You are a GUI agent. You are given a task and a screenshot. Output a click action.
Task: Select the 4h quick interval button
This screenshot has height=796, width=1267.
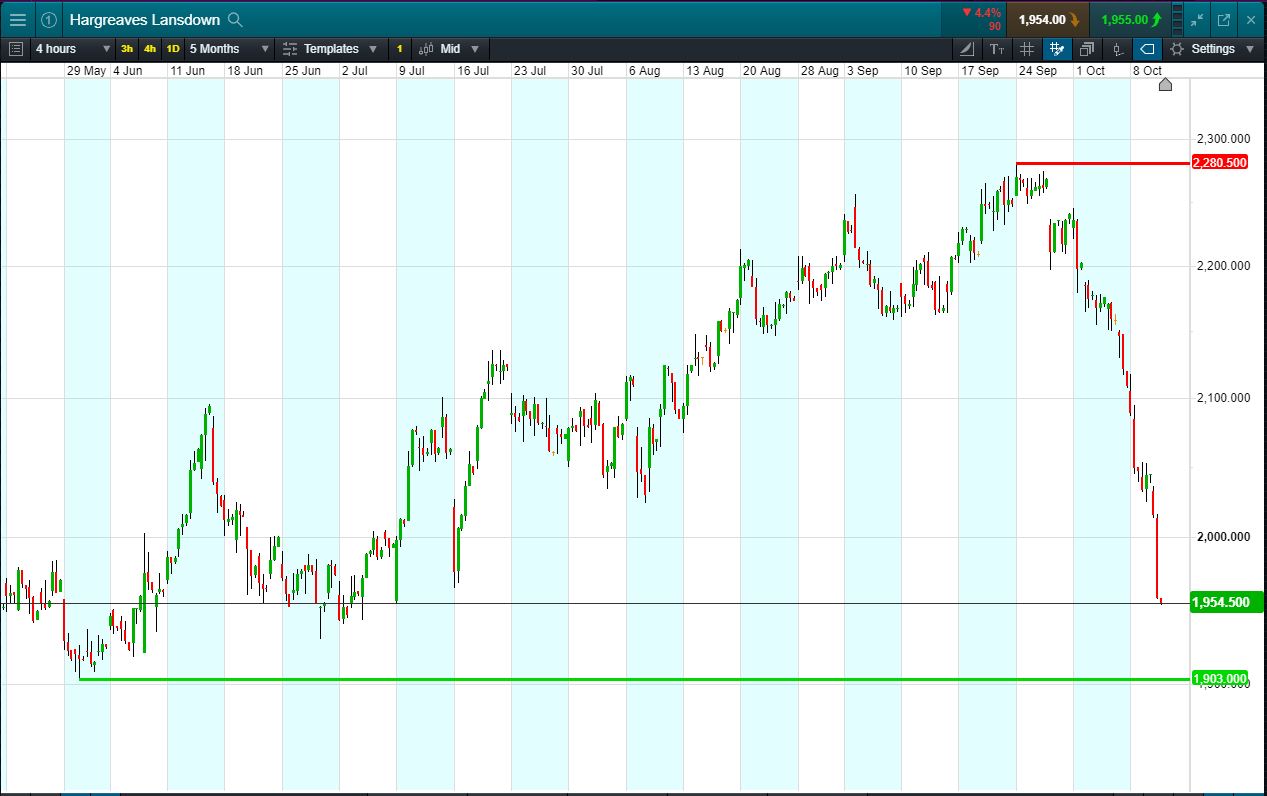(150, 48)
